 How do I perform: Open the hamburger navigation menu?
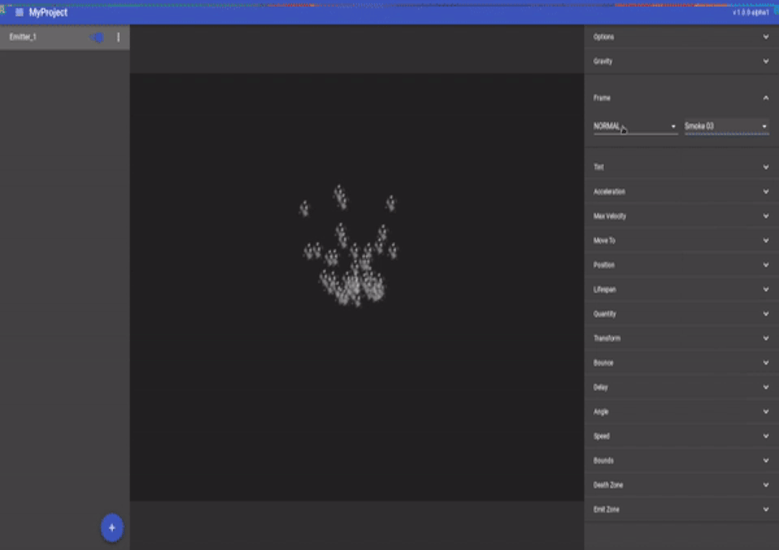[19, 12]
